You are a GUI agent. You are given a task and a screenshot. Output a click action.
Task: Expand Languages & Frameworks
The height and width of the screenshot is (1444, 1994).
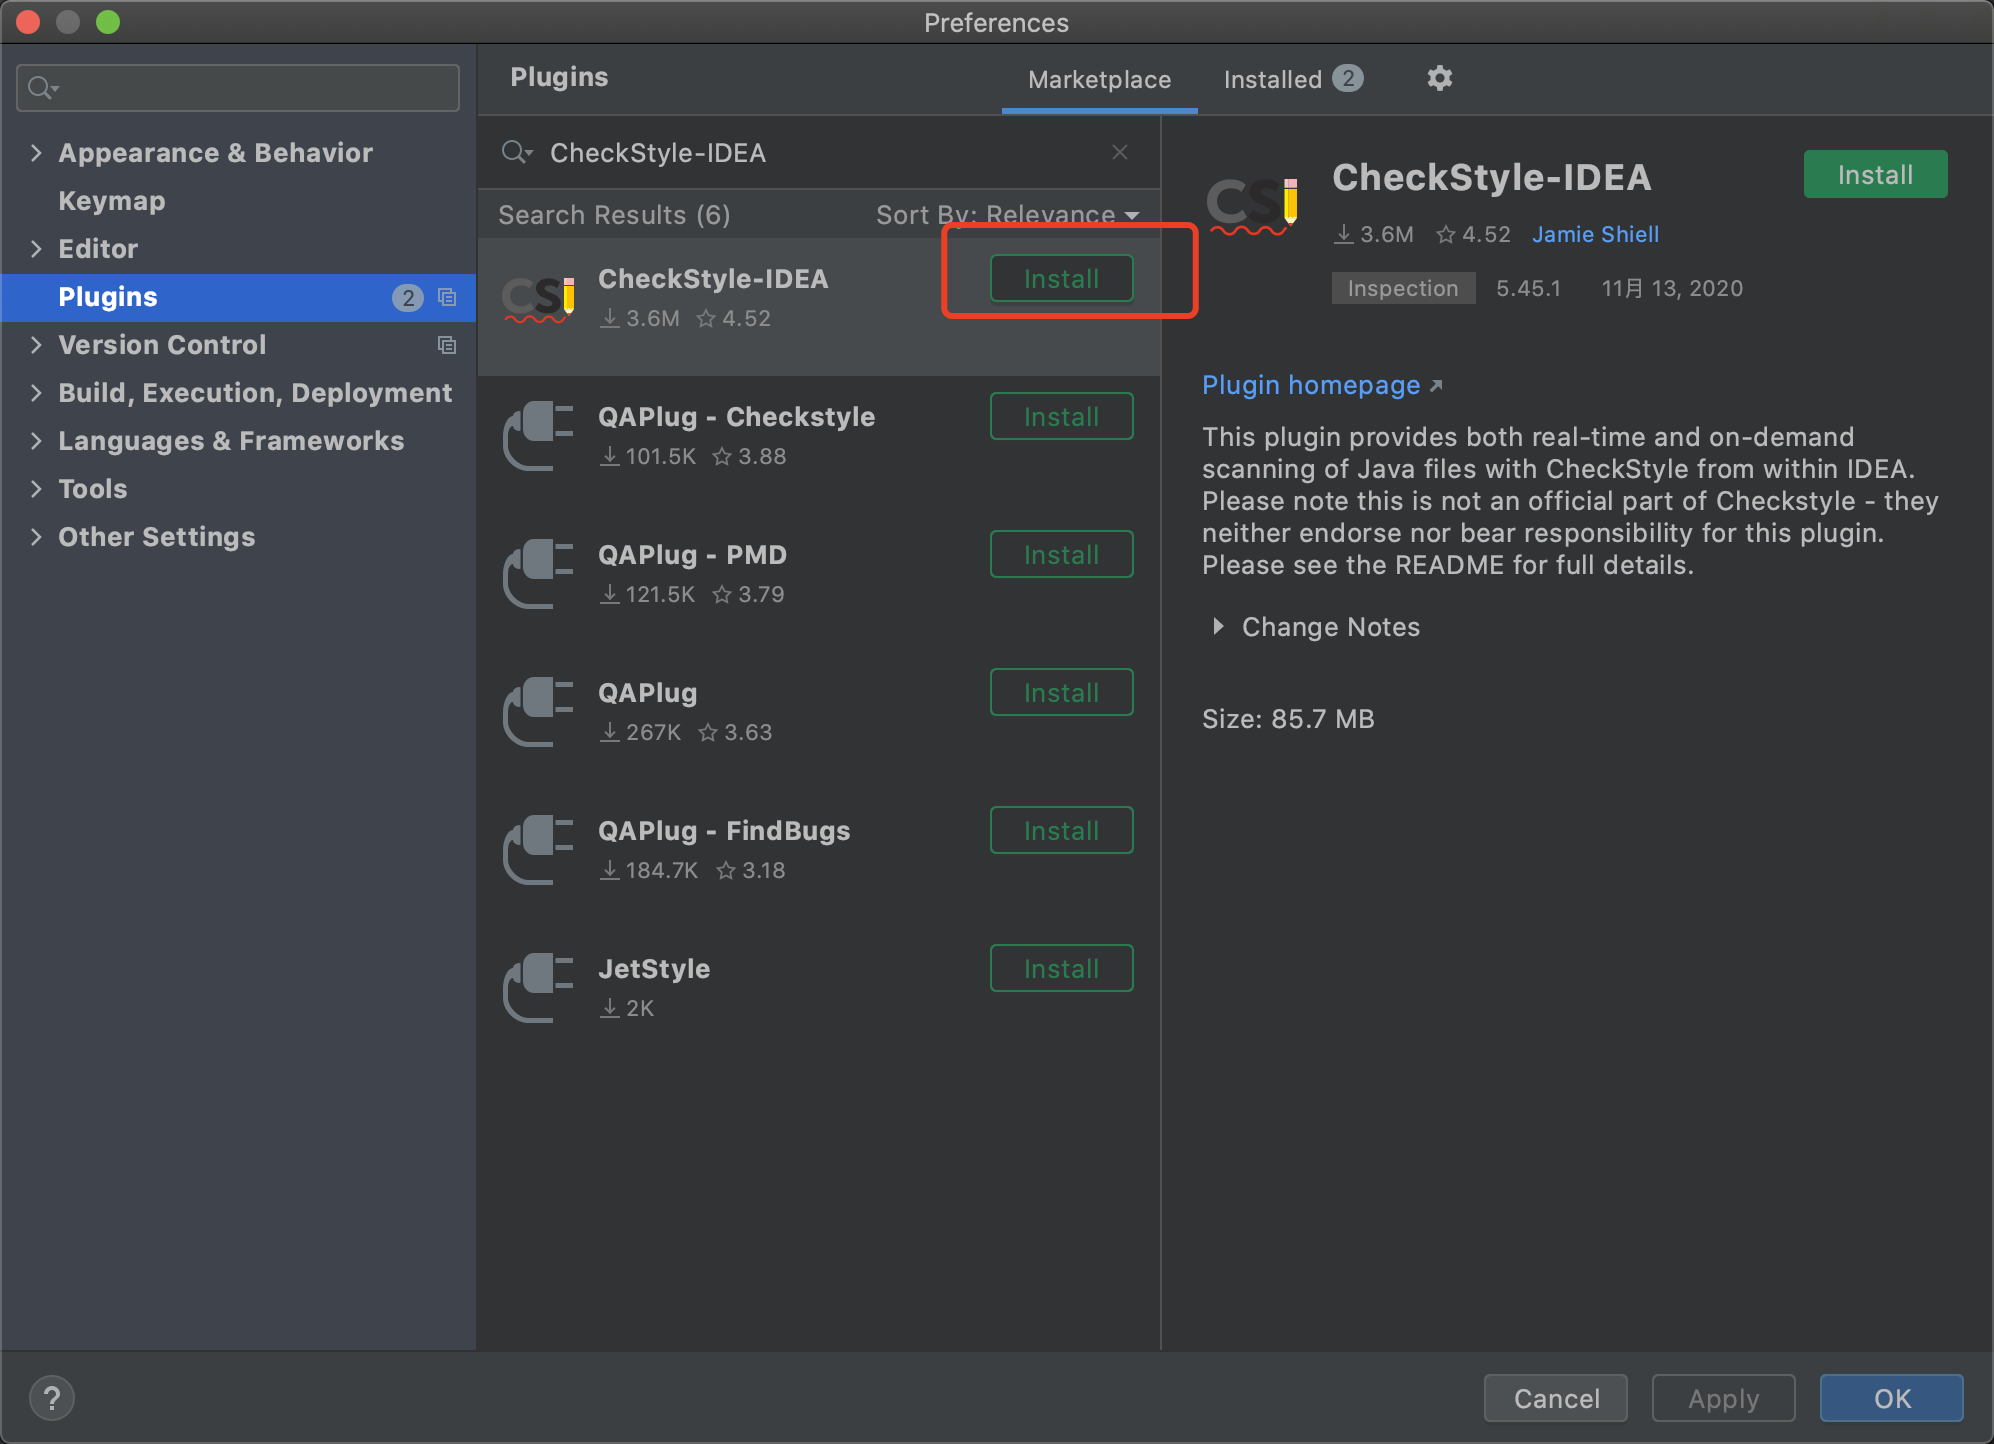tap(36, 440)
